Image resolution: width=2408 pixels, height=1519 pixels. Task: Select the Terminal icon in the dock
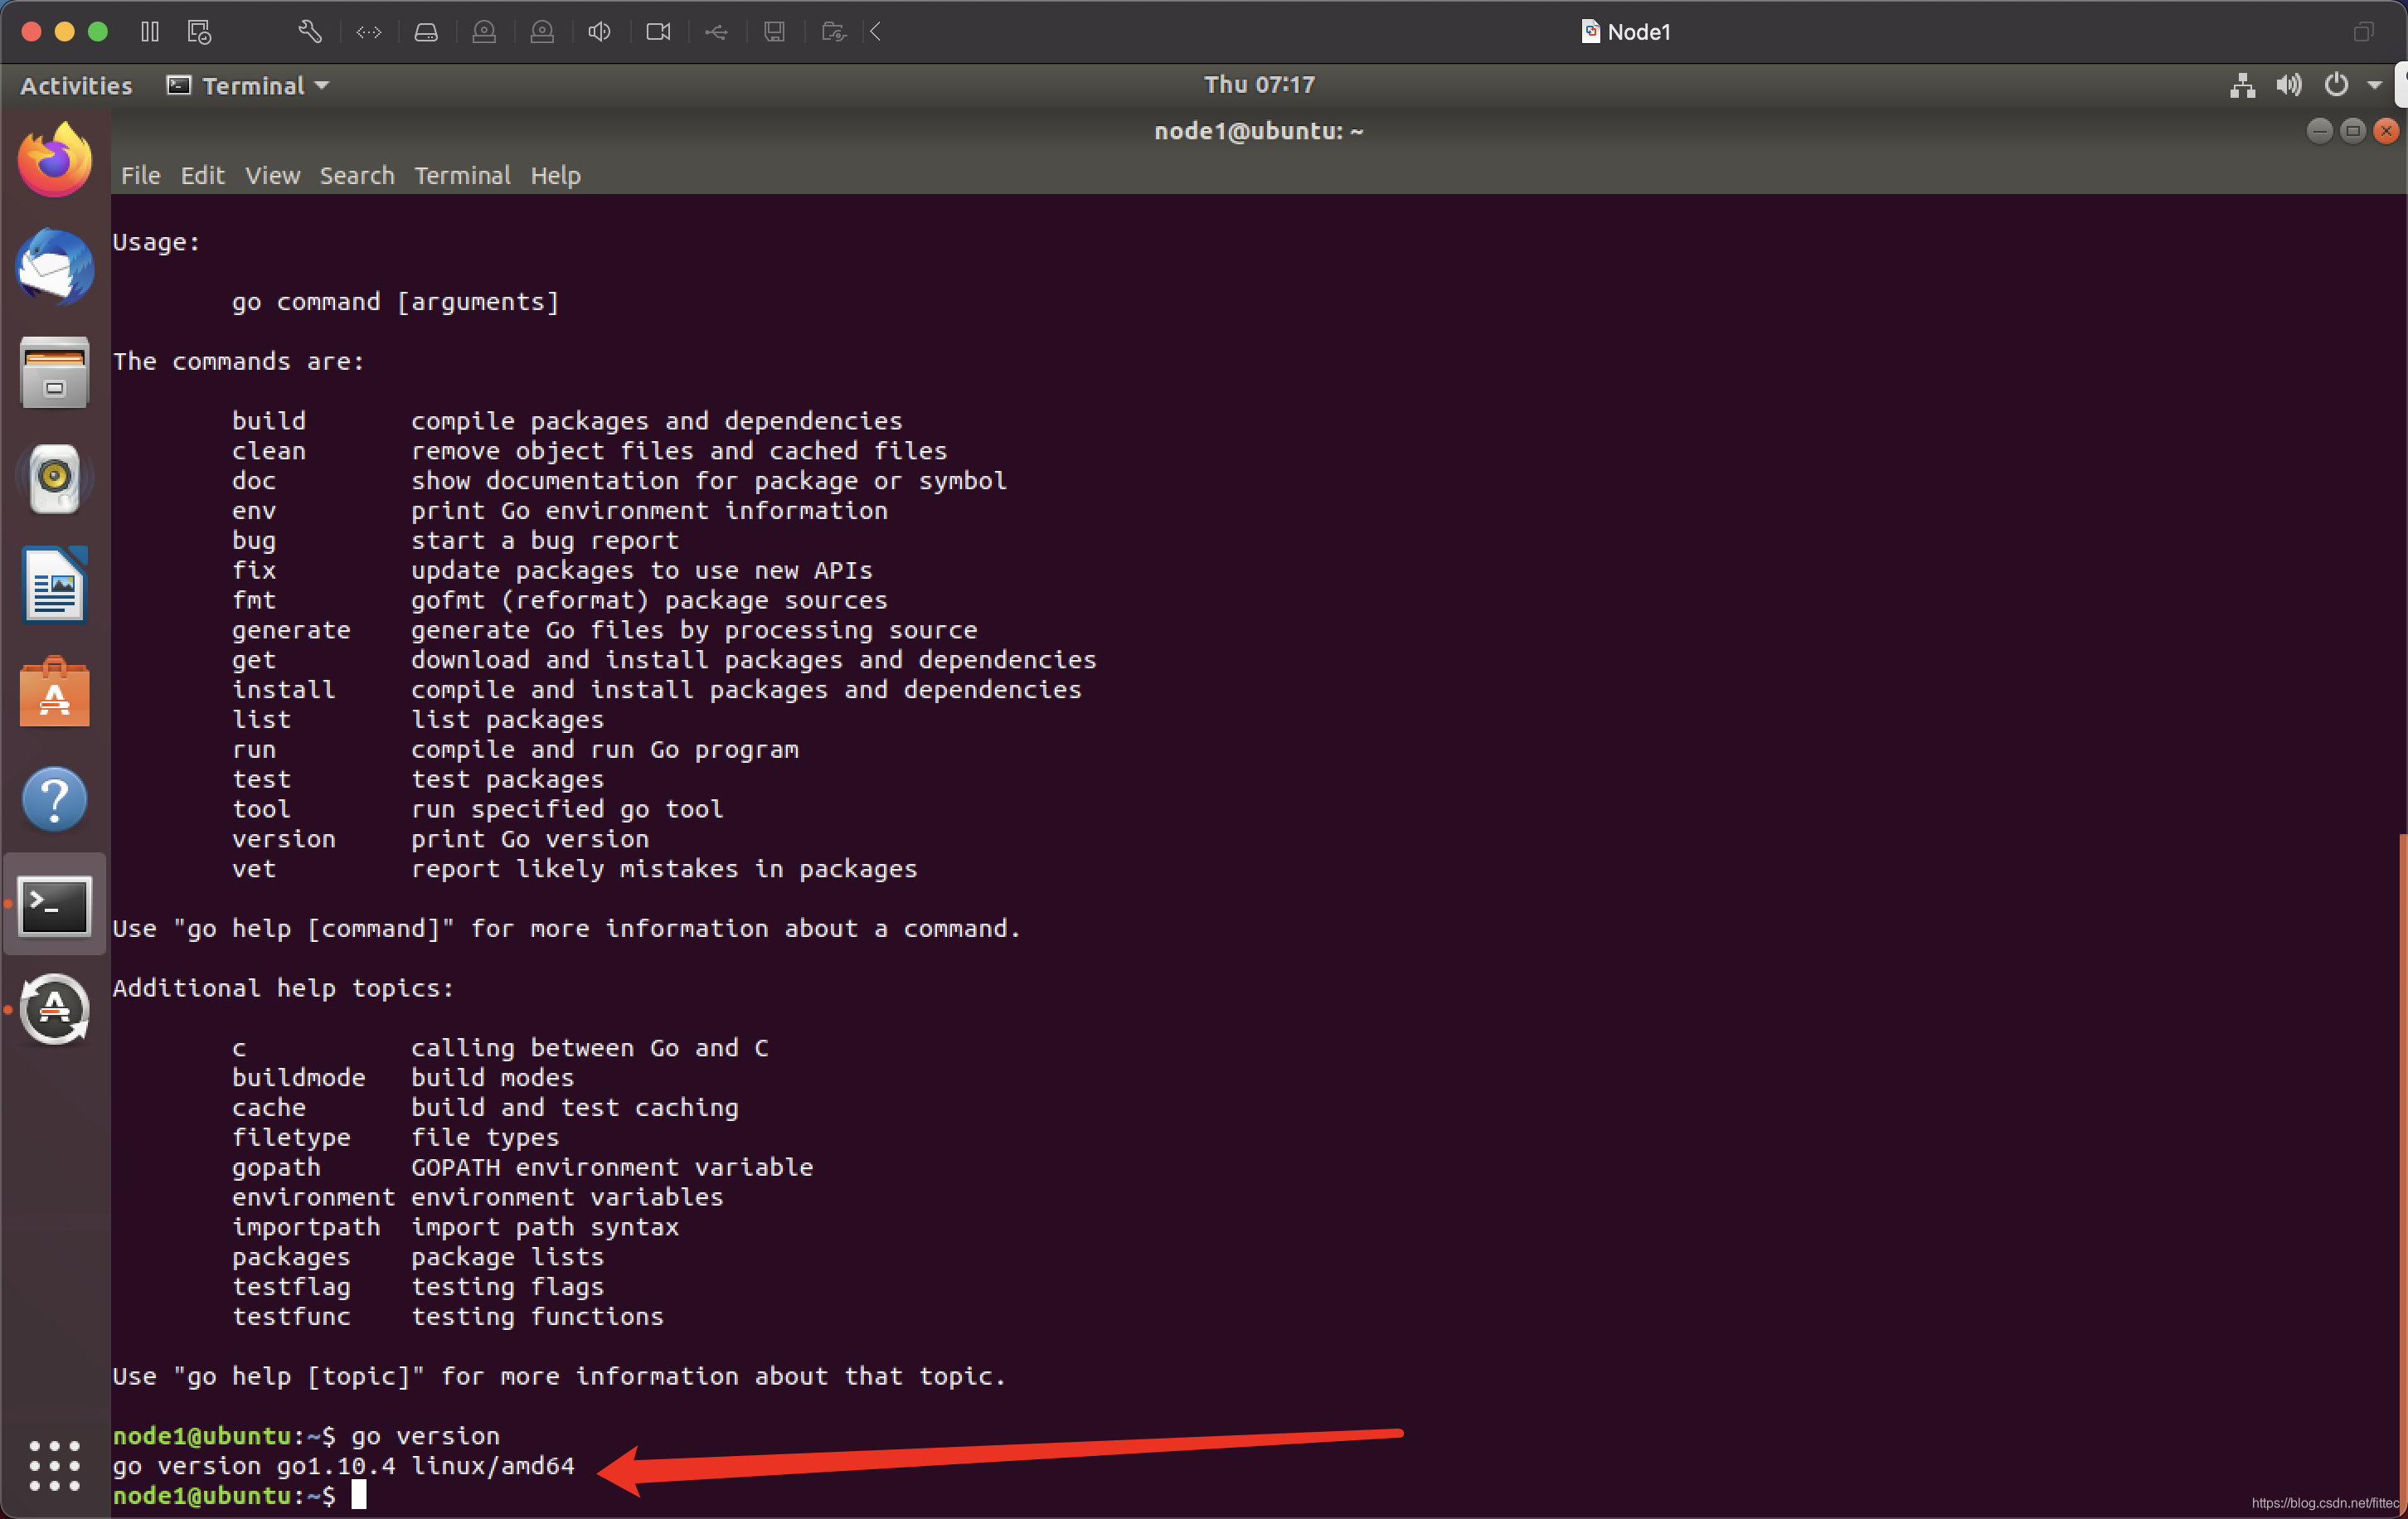pyautogui.click(x=55, y=905)
